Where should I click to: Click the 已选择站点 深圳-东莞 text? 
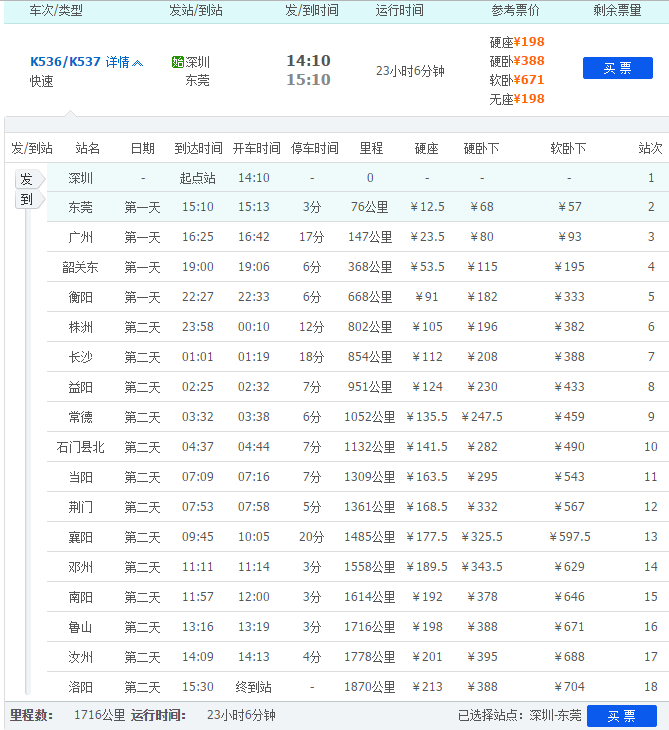coord(520,715)
